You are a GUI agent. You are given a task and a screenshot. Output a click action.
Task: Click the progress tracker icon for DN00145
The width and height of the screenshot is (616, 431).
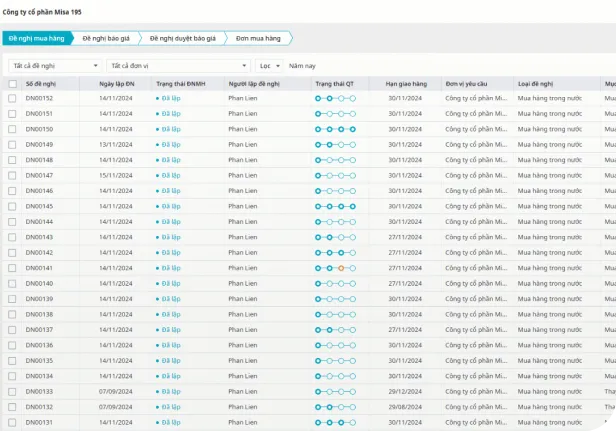pos(336,206)
